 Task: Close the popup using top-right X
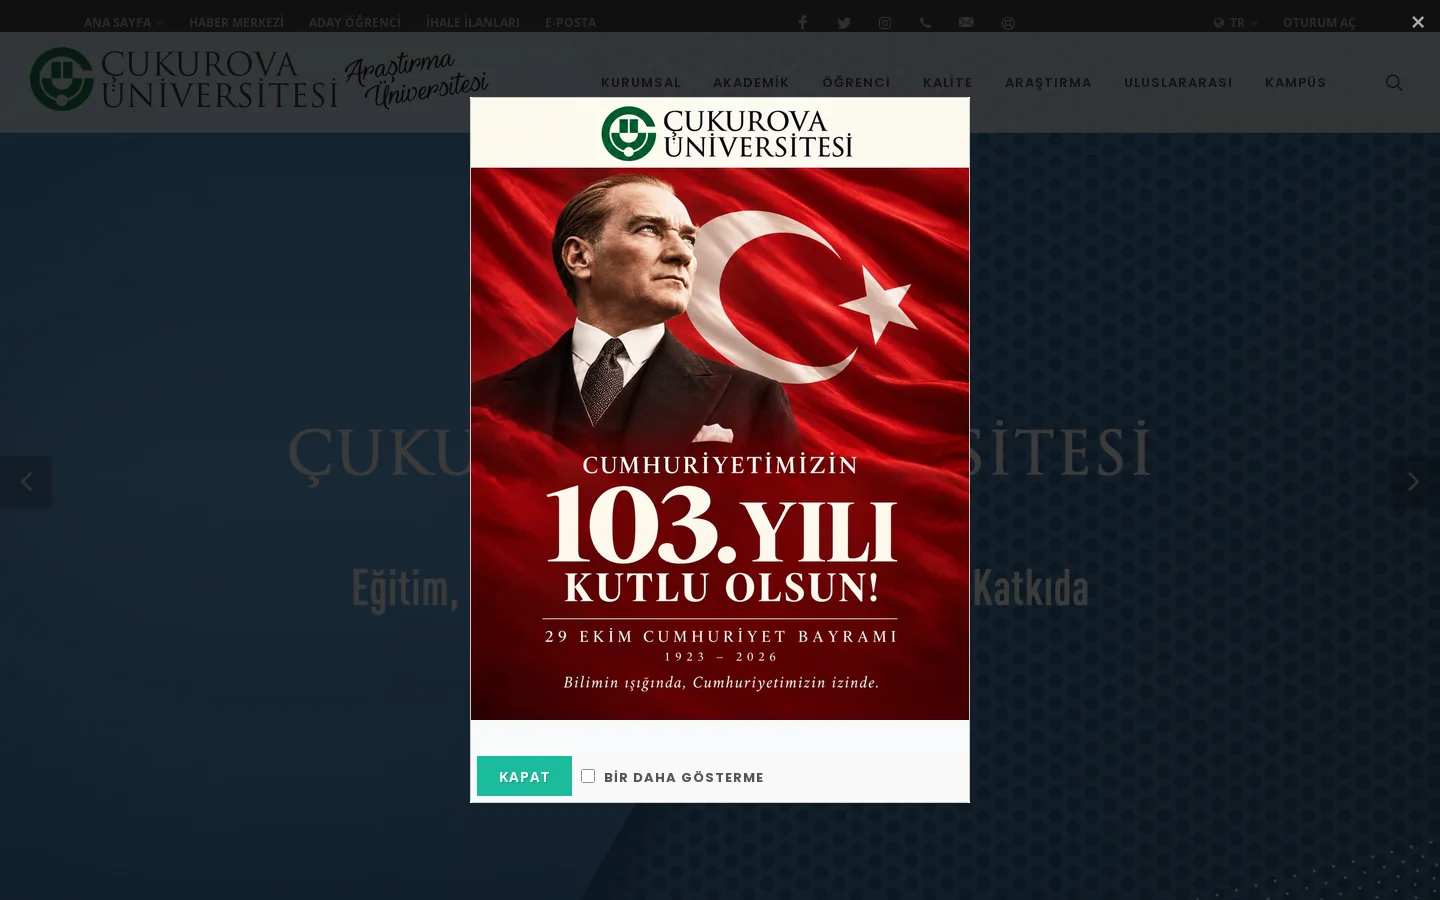[1418, 22]
